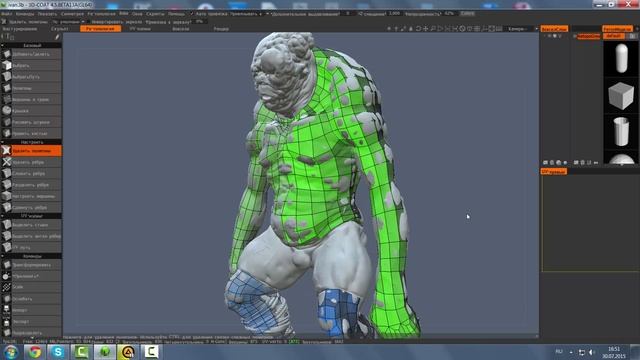This screenshot has height=360, width=640.
Task: Open the UV preview panel tab
Action: click(x=554, y=172)
